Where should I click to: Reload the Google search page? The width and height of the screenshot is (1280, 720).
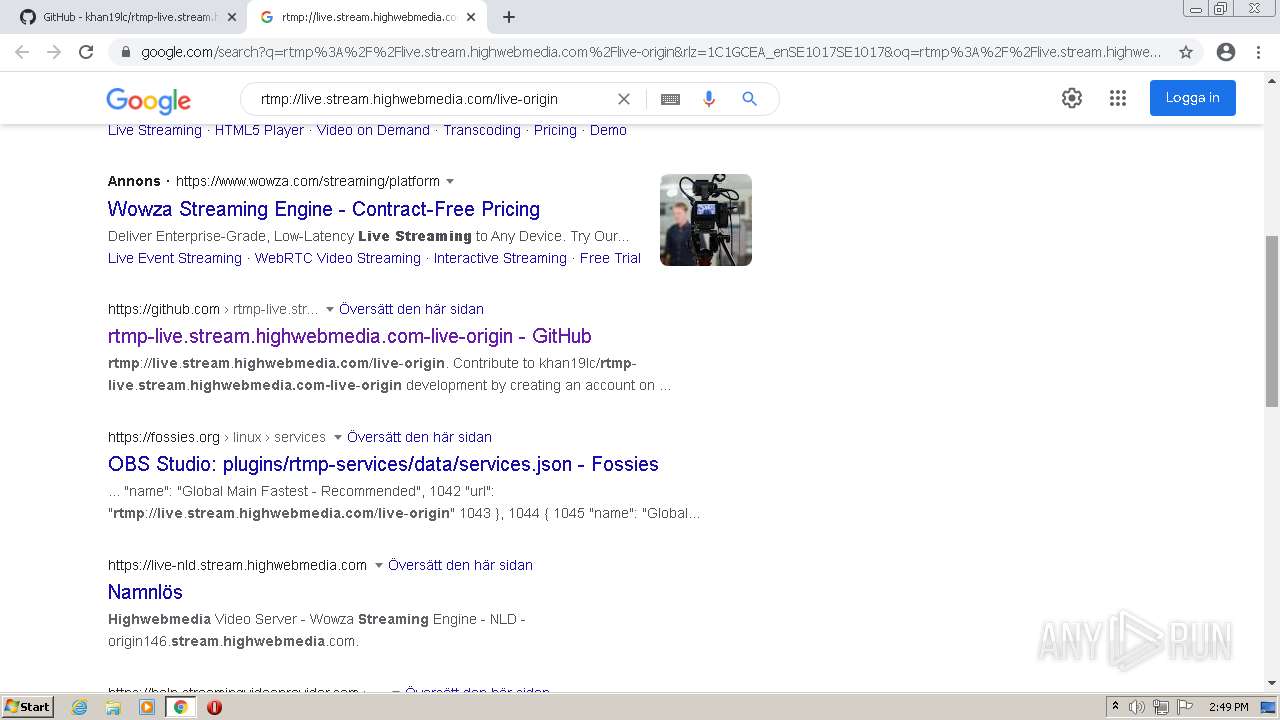86,52
